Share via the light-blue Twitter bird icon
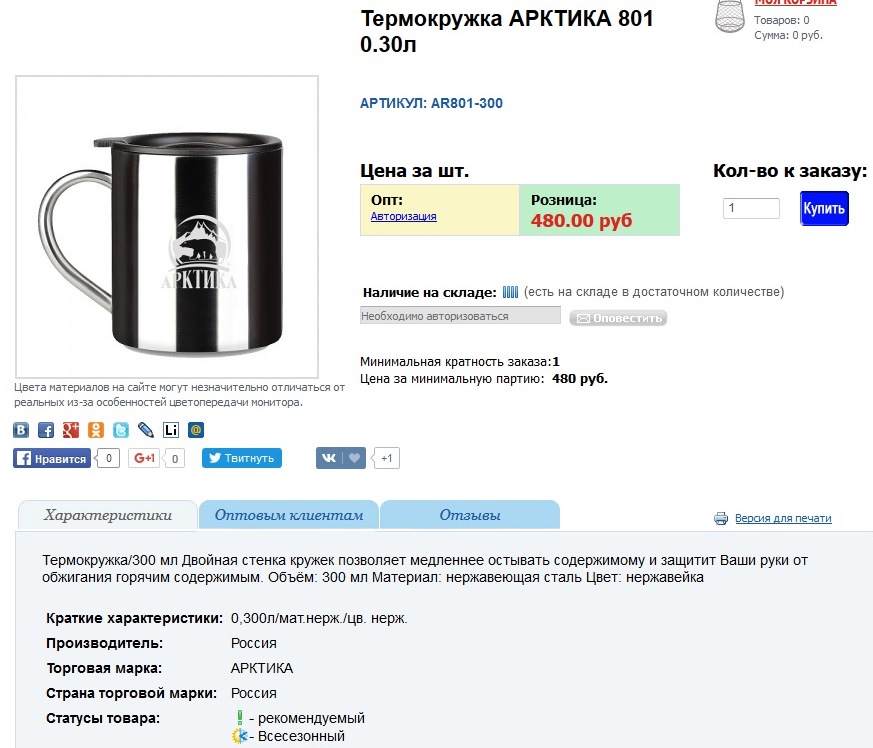873x748 pixels. click(121, 430)
